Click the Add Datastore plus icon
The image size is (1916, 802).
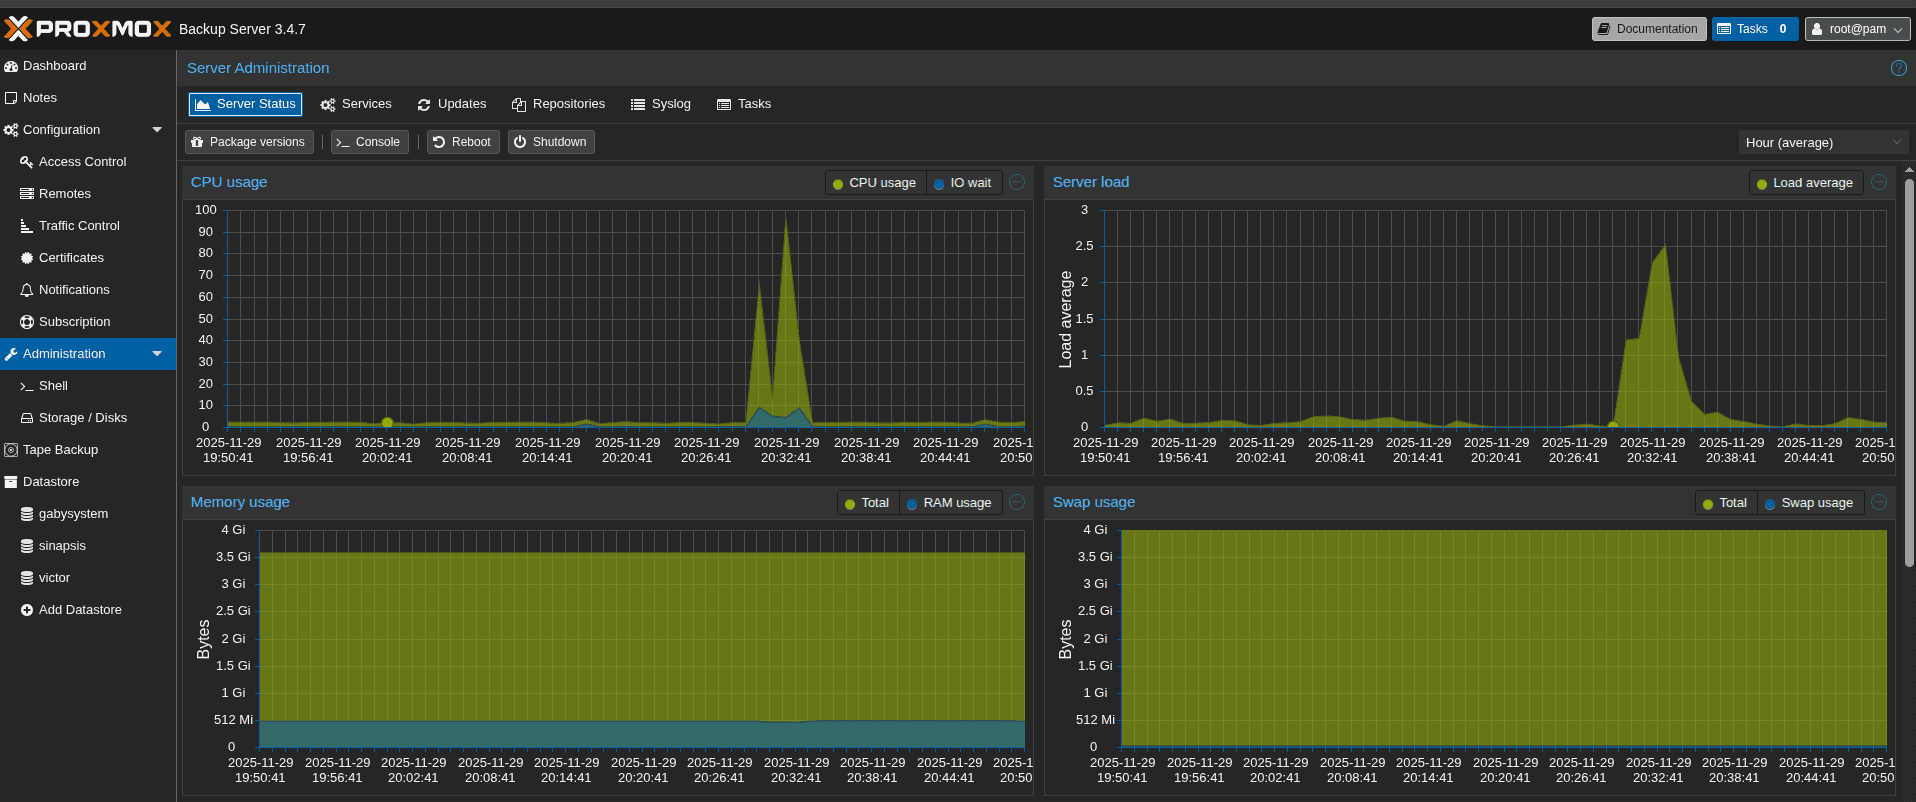27,610
